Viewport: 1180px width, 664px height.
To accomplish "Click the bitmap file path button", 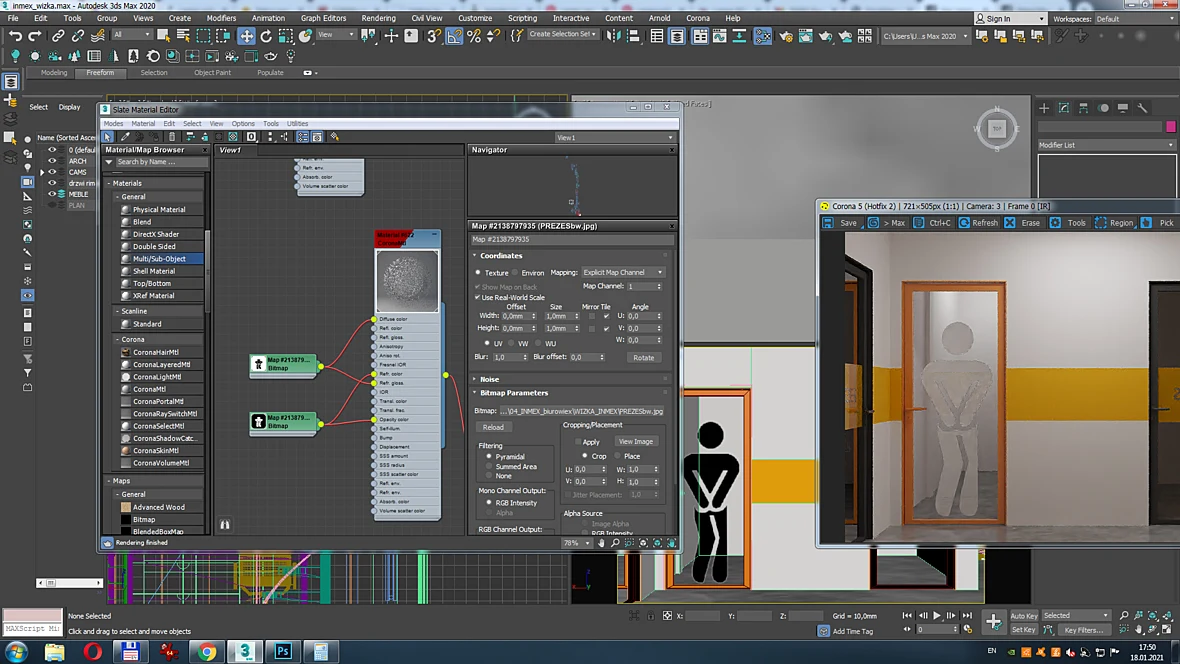I will click(582, 411).
